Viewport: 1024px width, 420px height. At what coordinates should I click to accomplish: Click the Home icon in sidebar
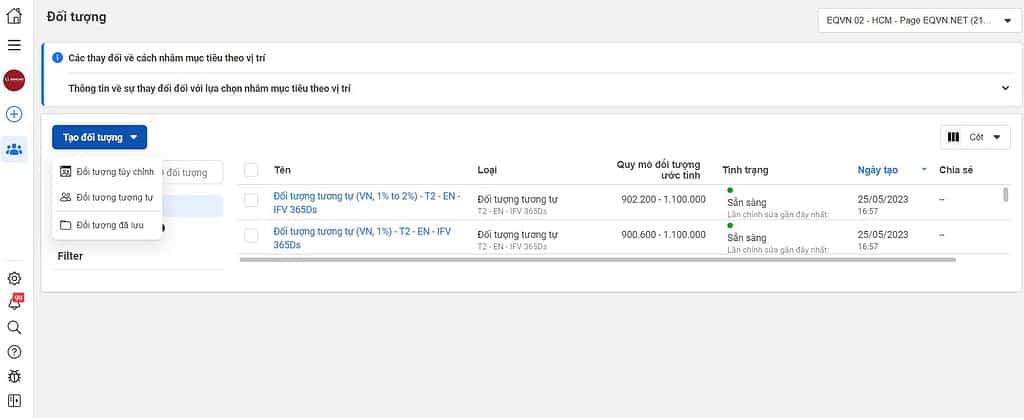click(14, 16)
